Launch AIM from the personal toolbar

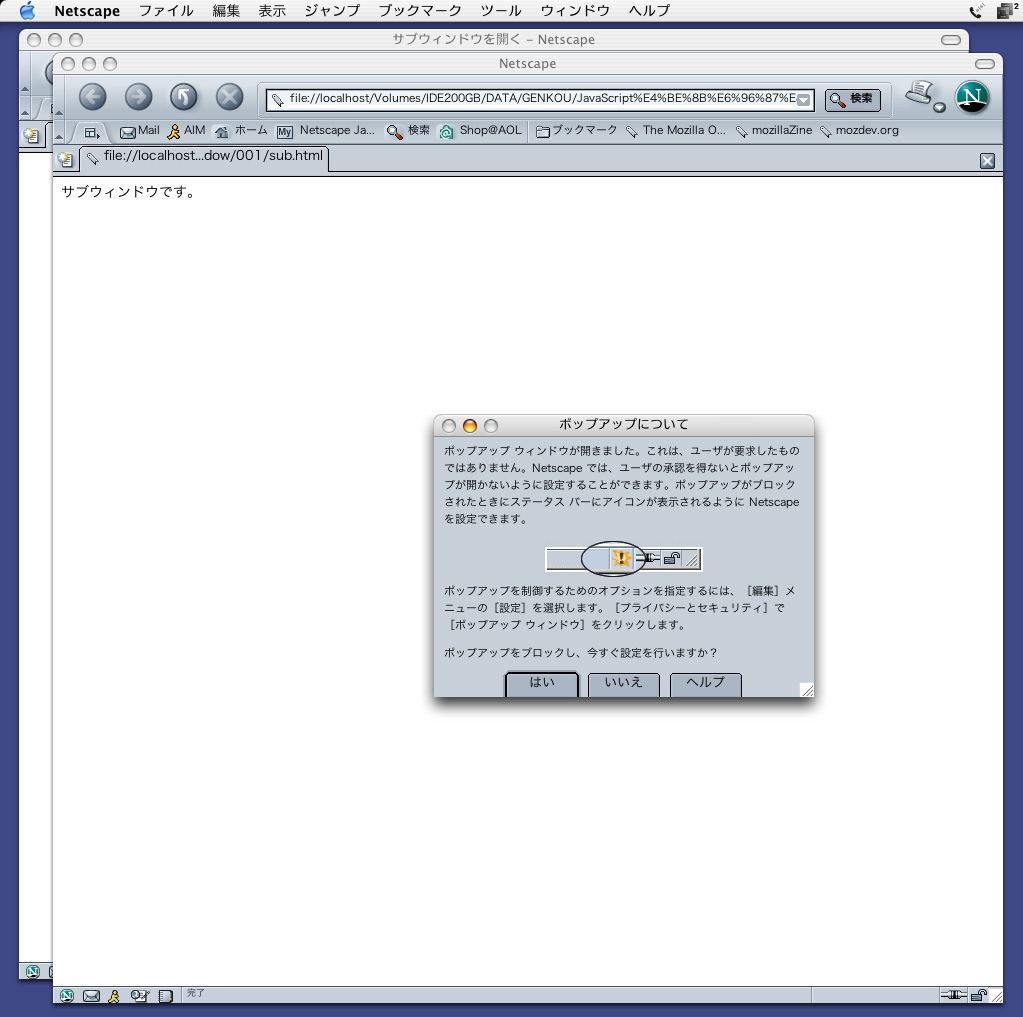pyautogui.click(x=186, y=131)
